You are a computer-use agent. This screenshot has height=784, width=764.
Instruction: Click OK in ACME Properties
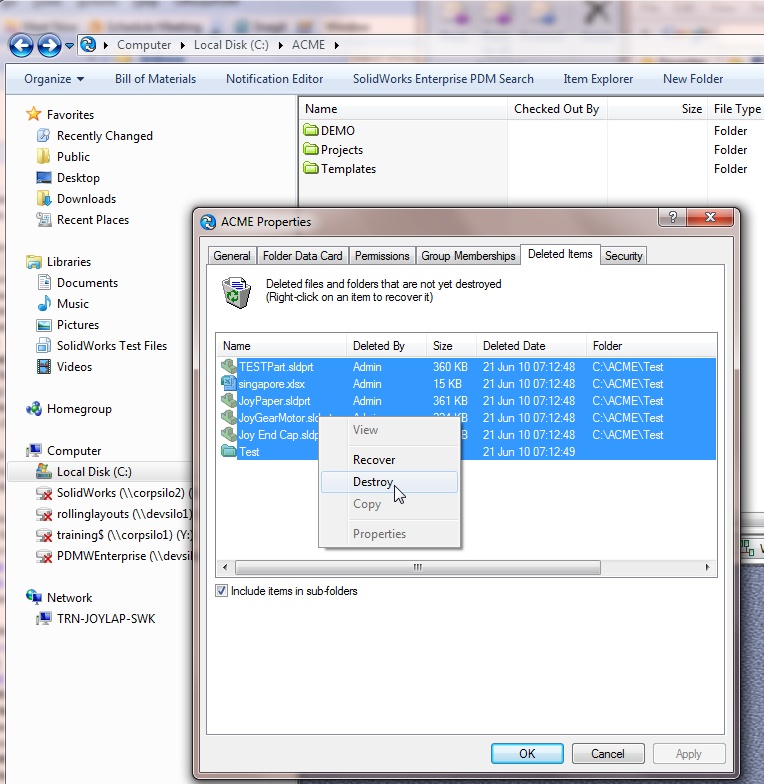[x=527, y=754]
